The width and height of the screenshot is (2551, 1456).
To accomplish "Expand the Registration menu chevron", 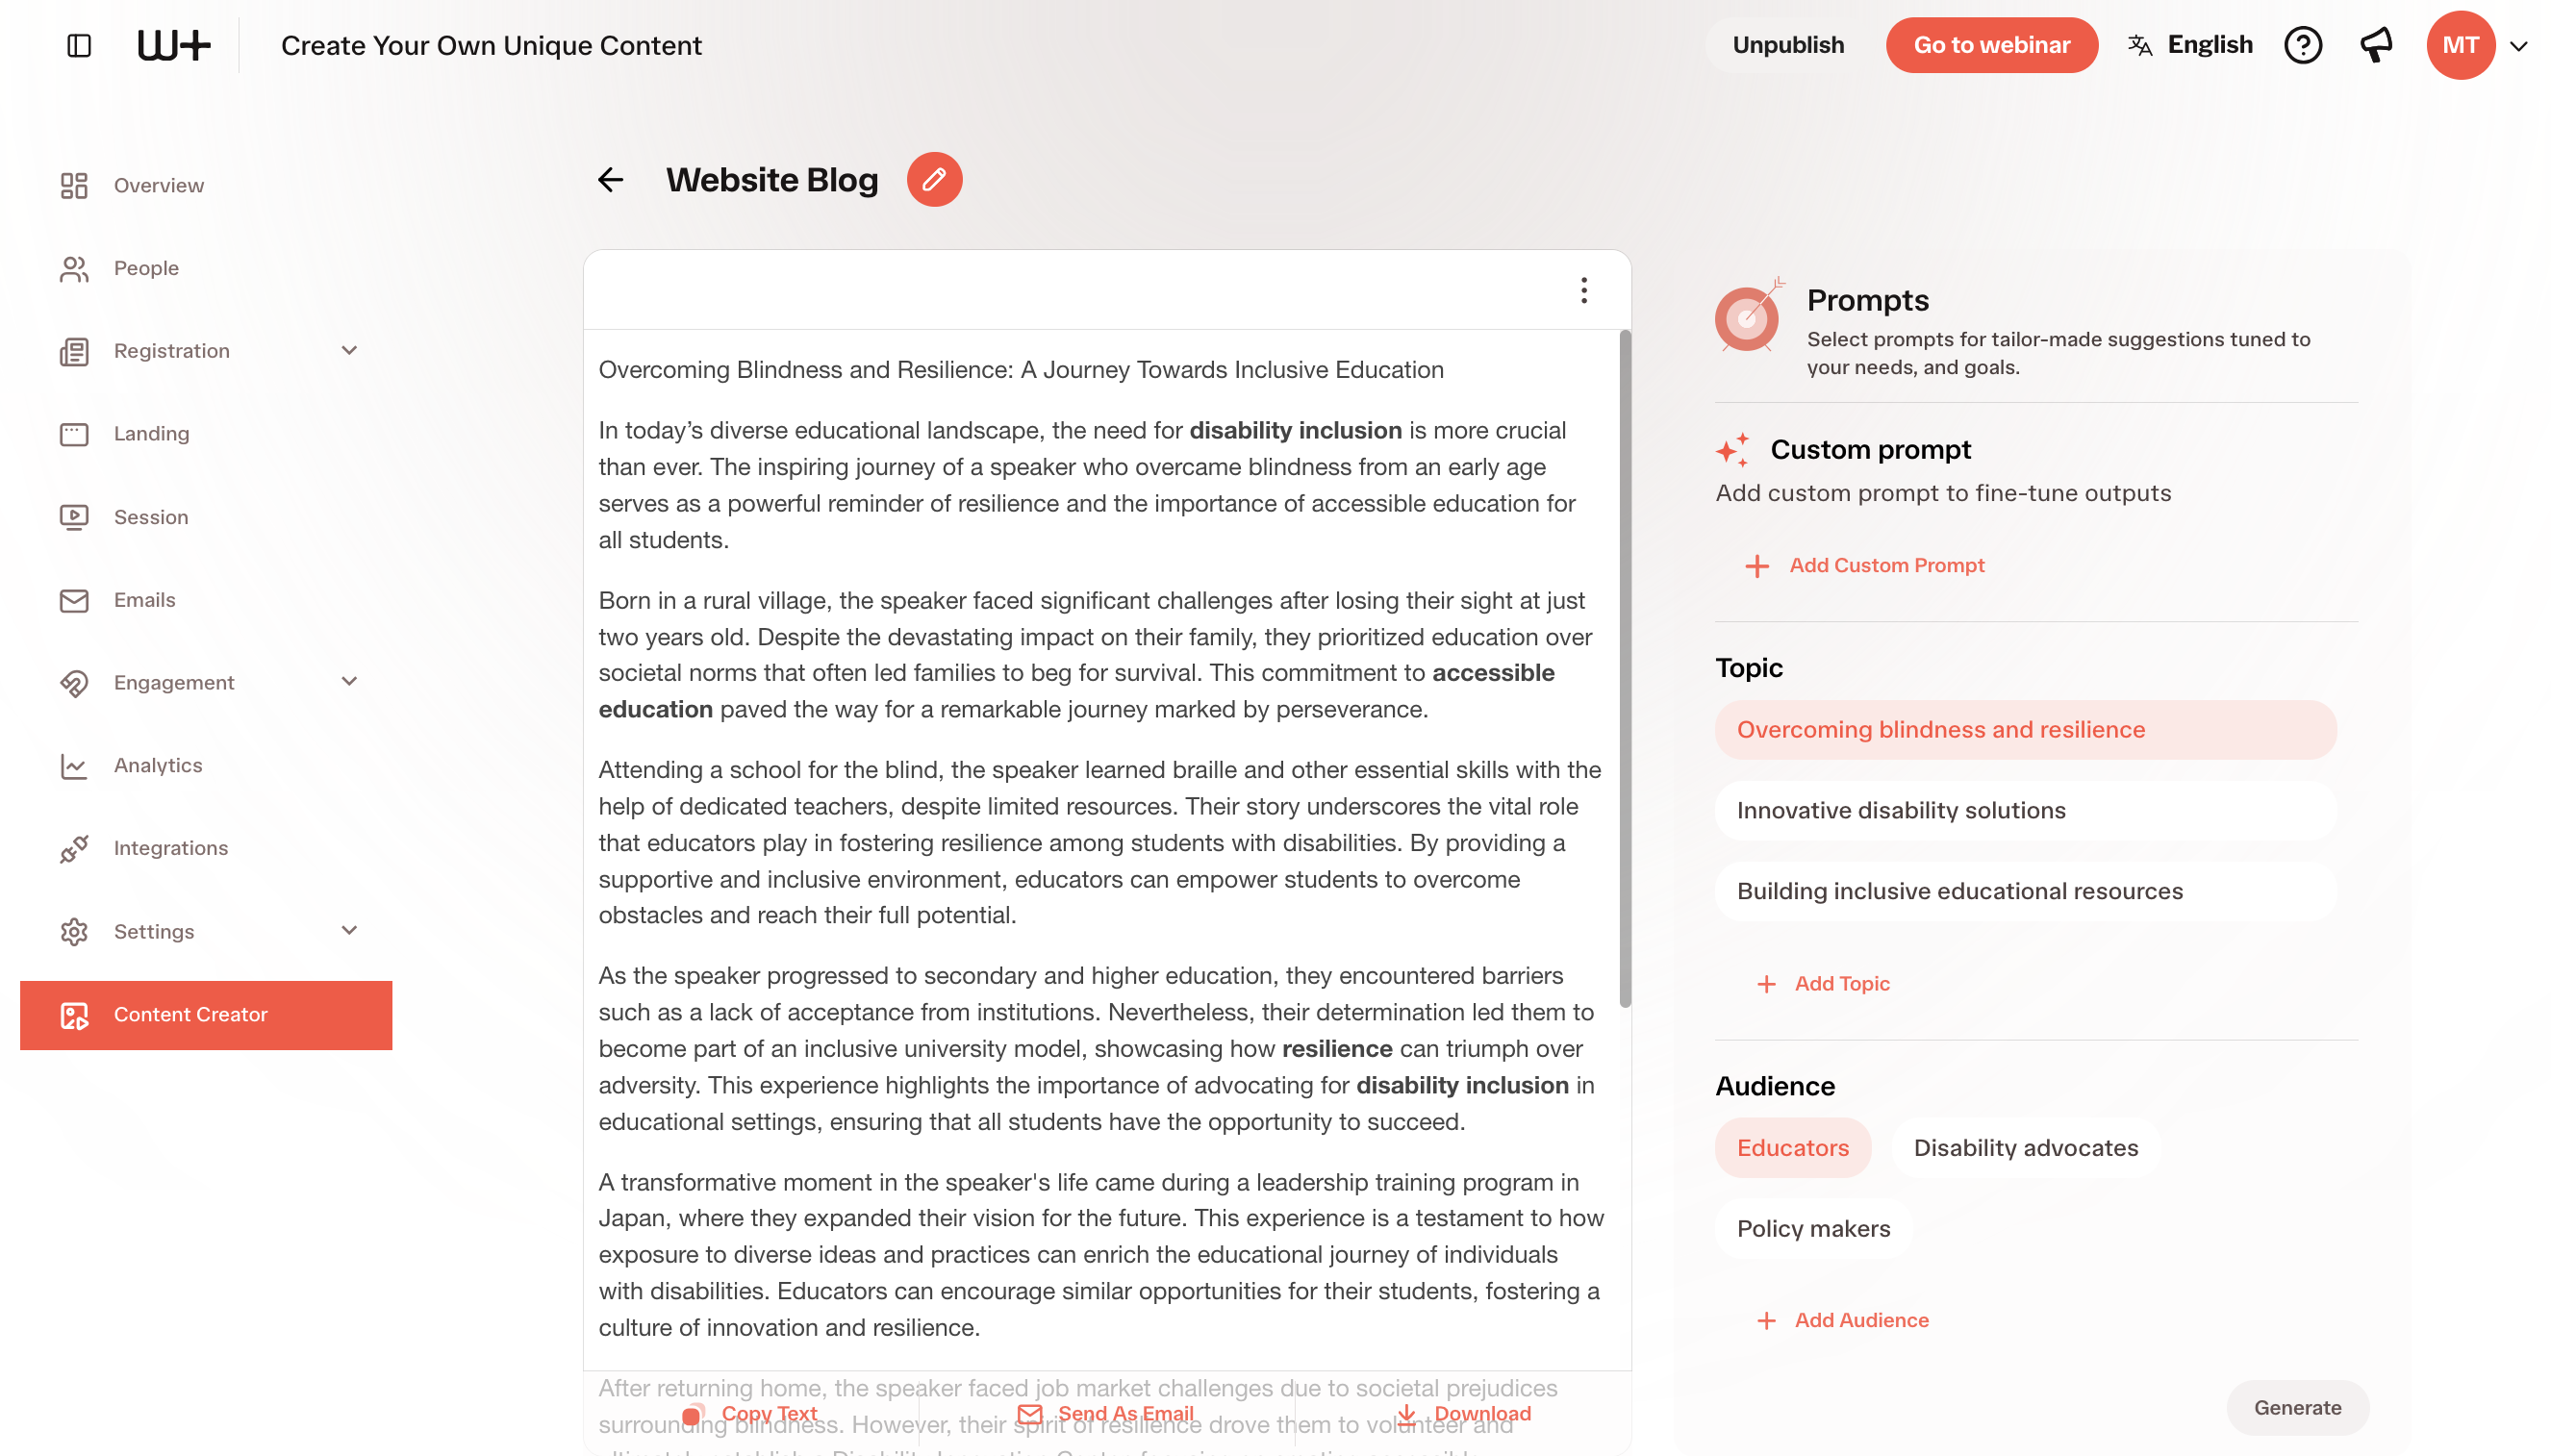I will pyautogui.click(x=349, y=351).
